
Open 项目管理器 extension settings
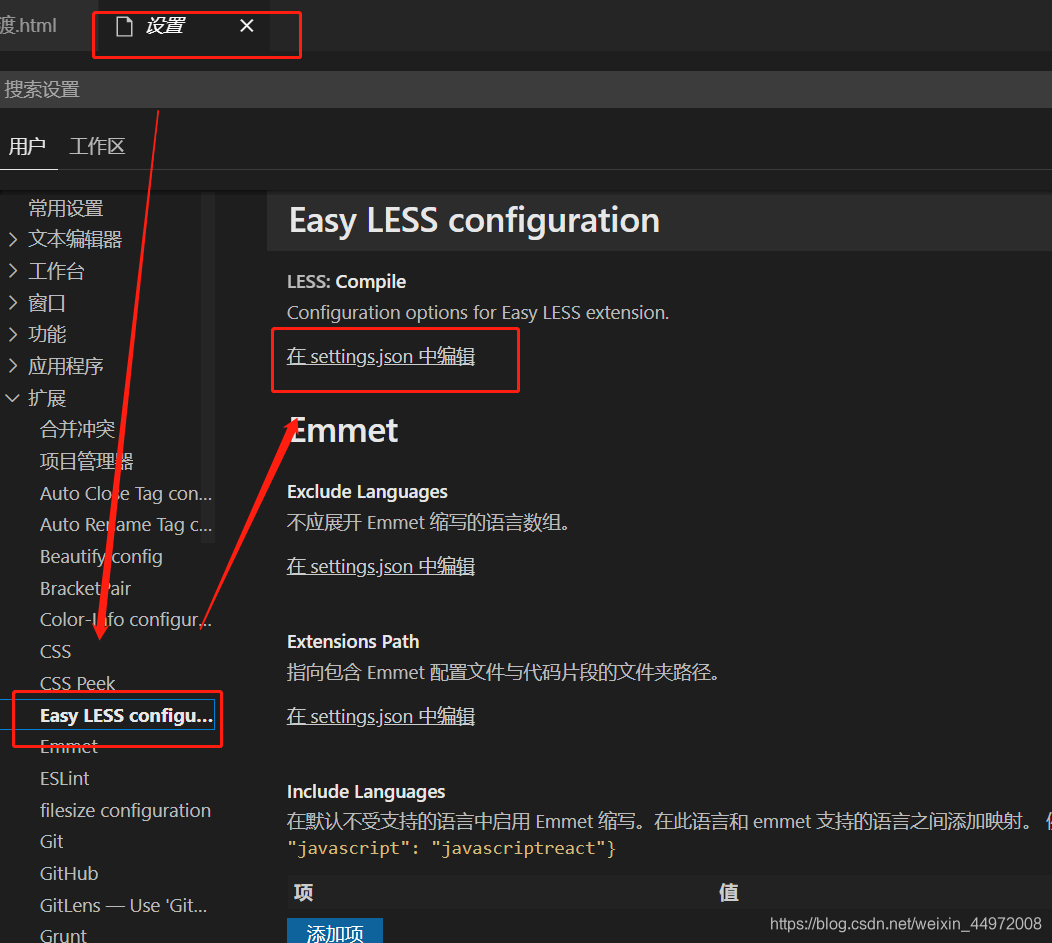point(87,461)
